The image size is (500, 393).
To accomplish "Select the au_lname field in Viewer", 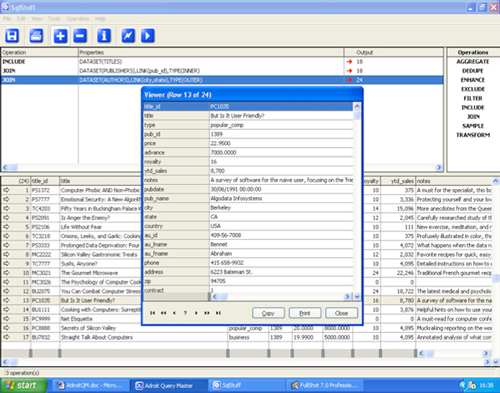I will point(248,244).
